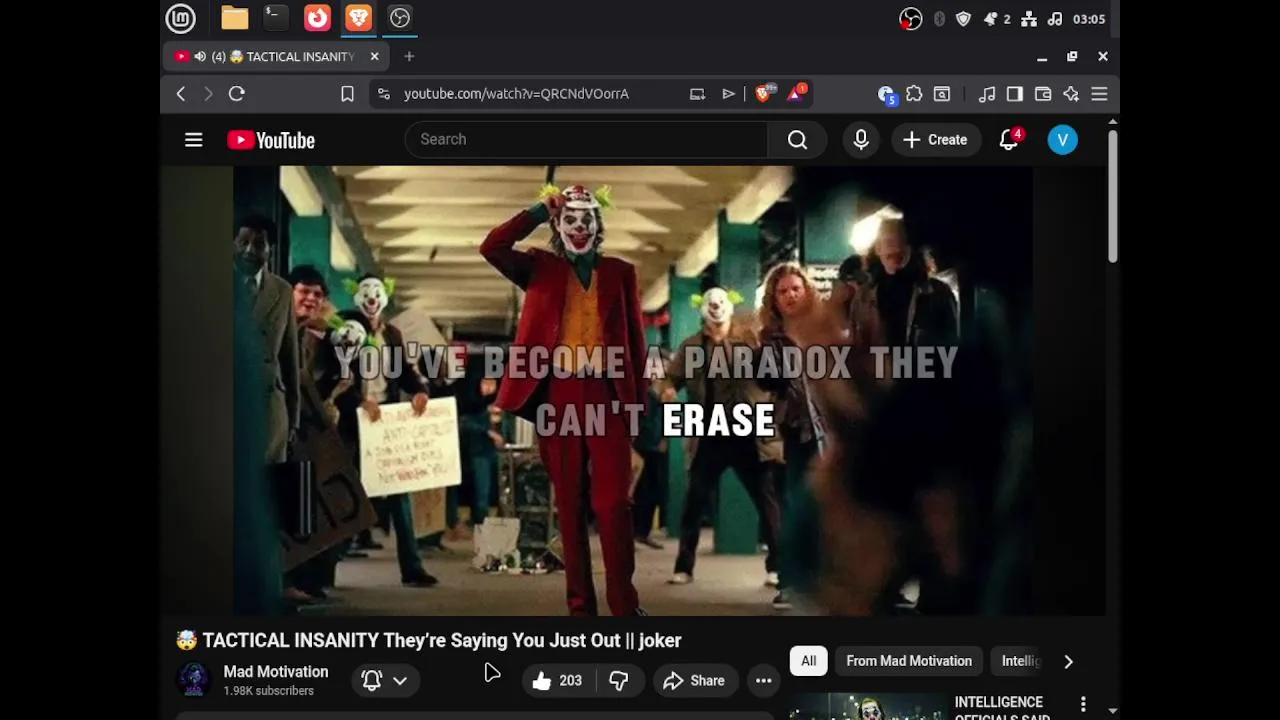Dislike the video
This screenshot has height=720, width=1280.
pyautogui.click(x=619, y=681)
